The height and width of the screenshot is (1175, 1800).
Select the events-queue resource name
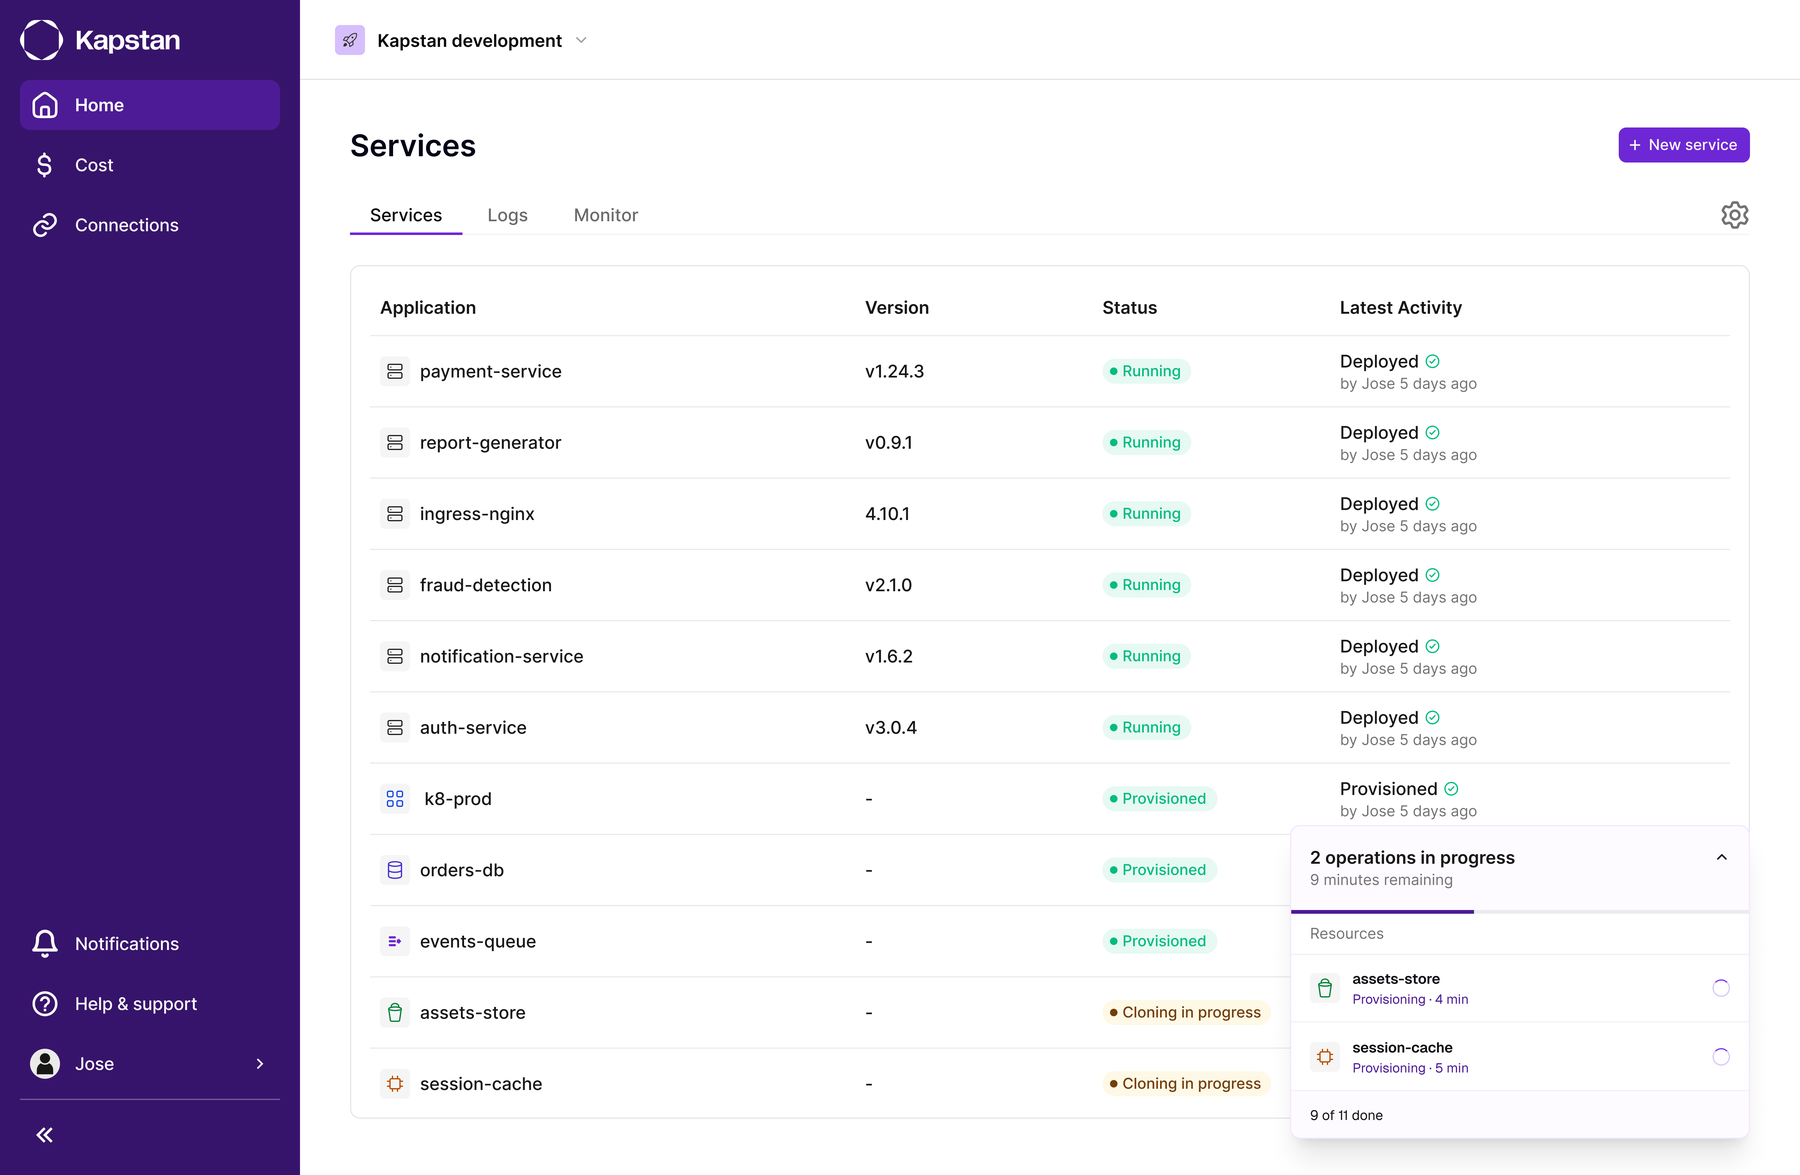(478, 941)
